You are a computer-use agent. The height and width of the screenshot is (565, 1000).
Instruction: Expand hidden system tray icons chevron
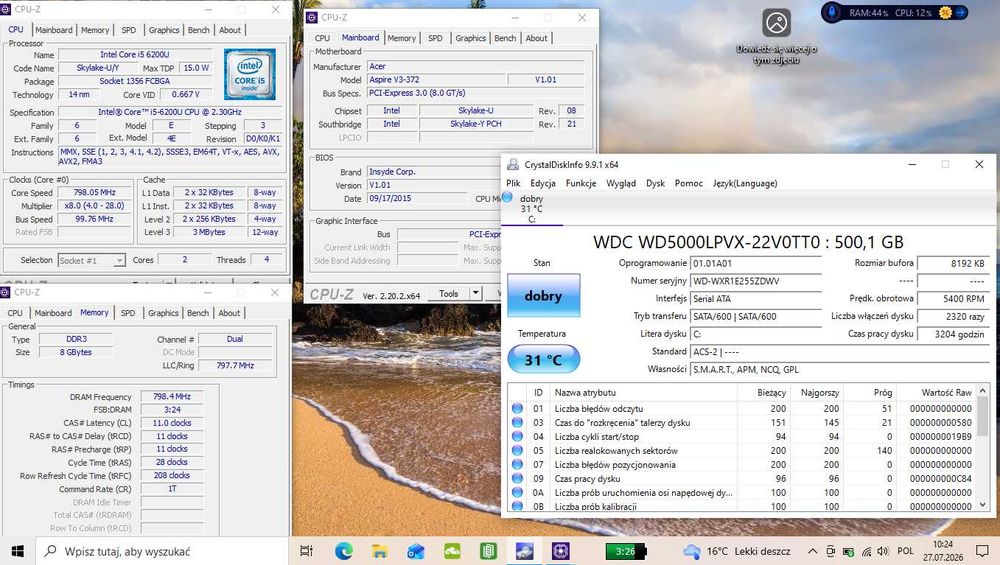pos(812,551)
